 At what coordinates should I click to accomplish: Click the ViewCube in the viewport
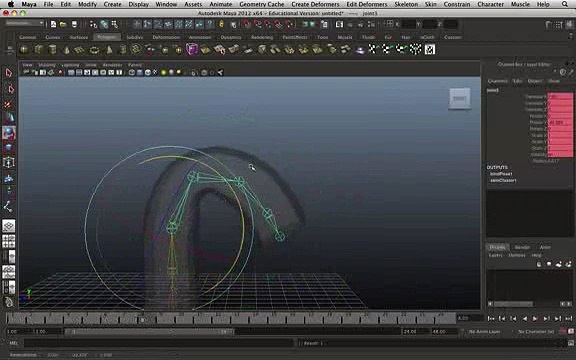coord(460,98)
